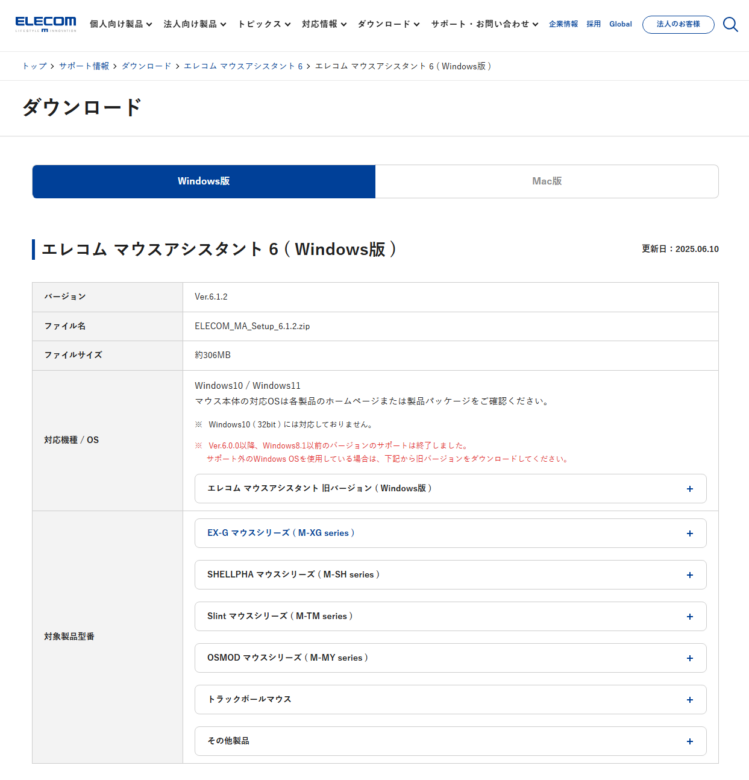Go to ダウンロード breadcrumb link
Screen dimensions: 749x780
[x=146, y=66]
